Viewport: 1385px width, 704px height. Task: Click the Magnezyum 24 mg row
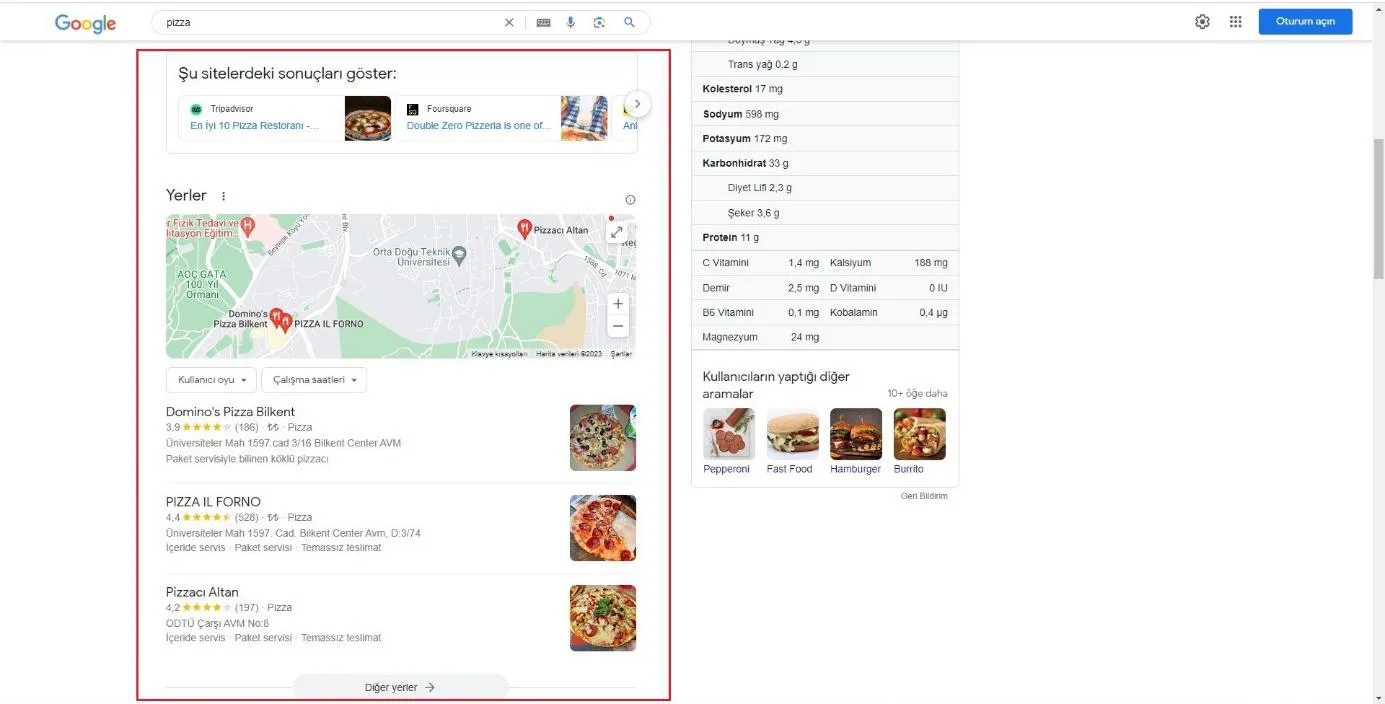[761, 337]
